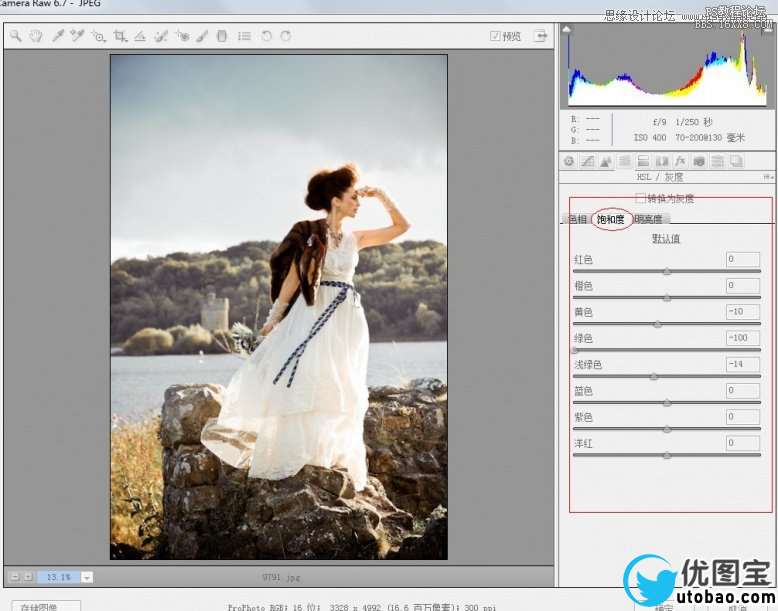Toggle full screen mode icon
The image size is (778, 611).
541,36
